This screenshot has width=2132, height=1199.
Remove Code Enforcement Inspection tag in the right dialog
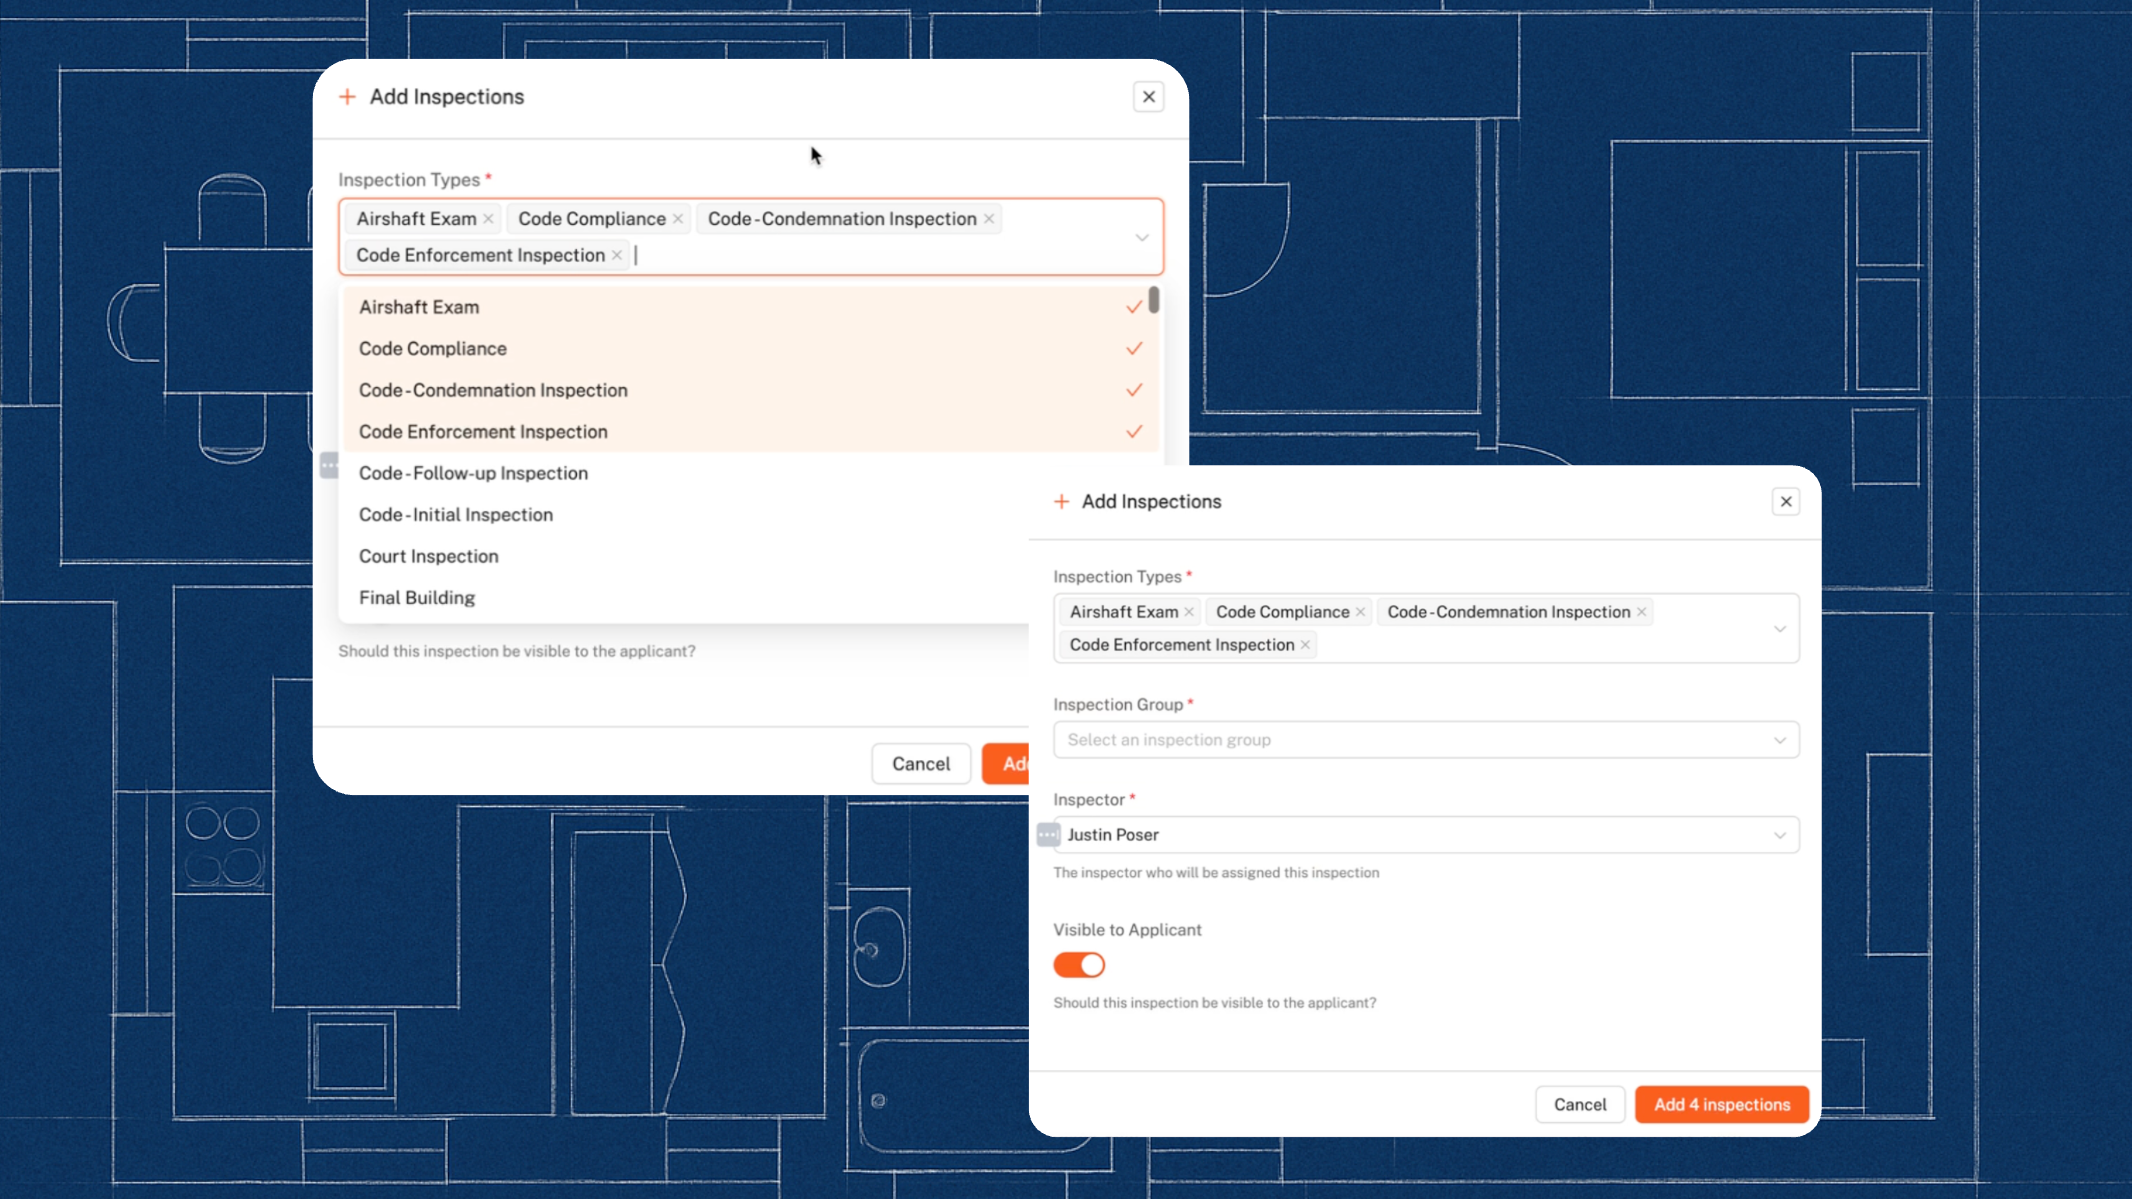pyautogui.click(x=1305, y=645)
